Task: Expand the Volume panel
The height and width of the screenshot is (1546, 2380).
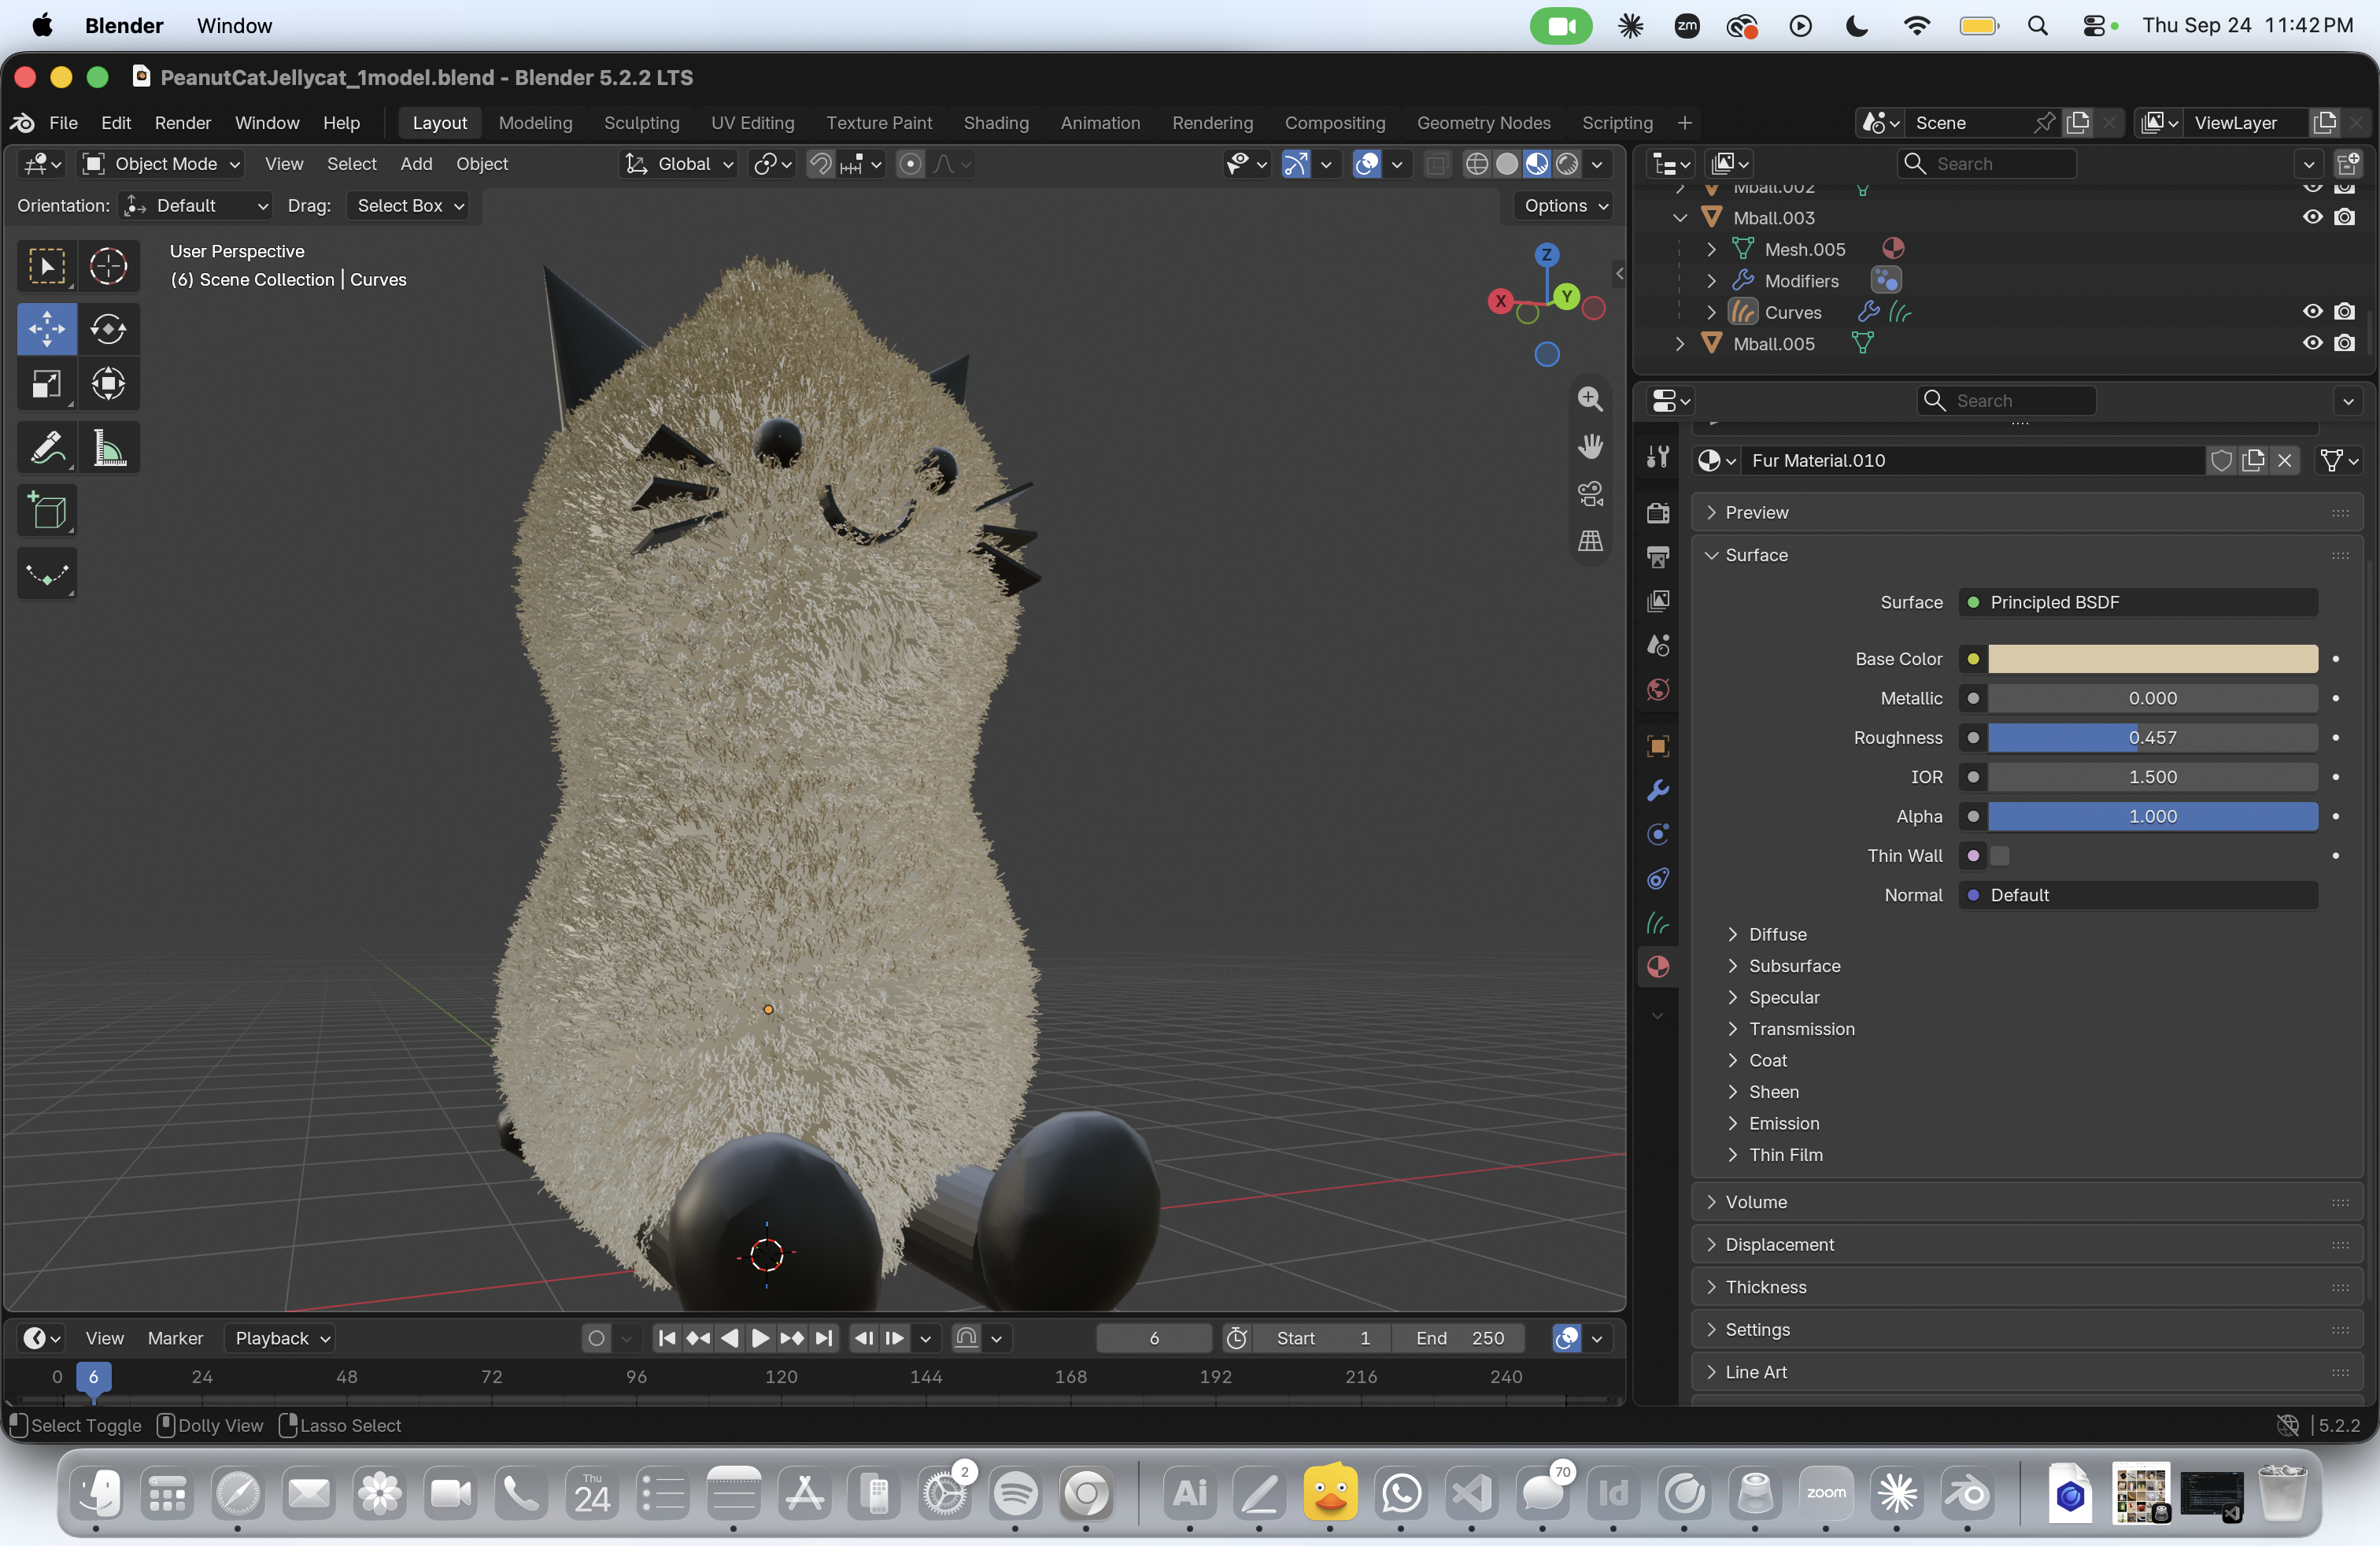Action: coord(1756,1202)
